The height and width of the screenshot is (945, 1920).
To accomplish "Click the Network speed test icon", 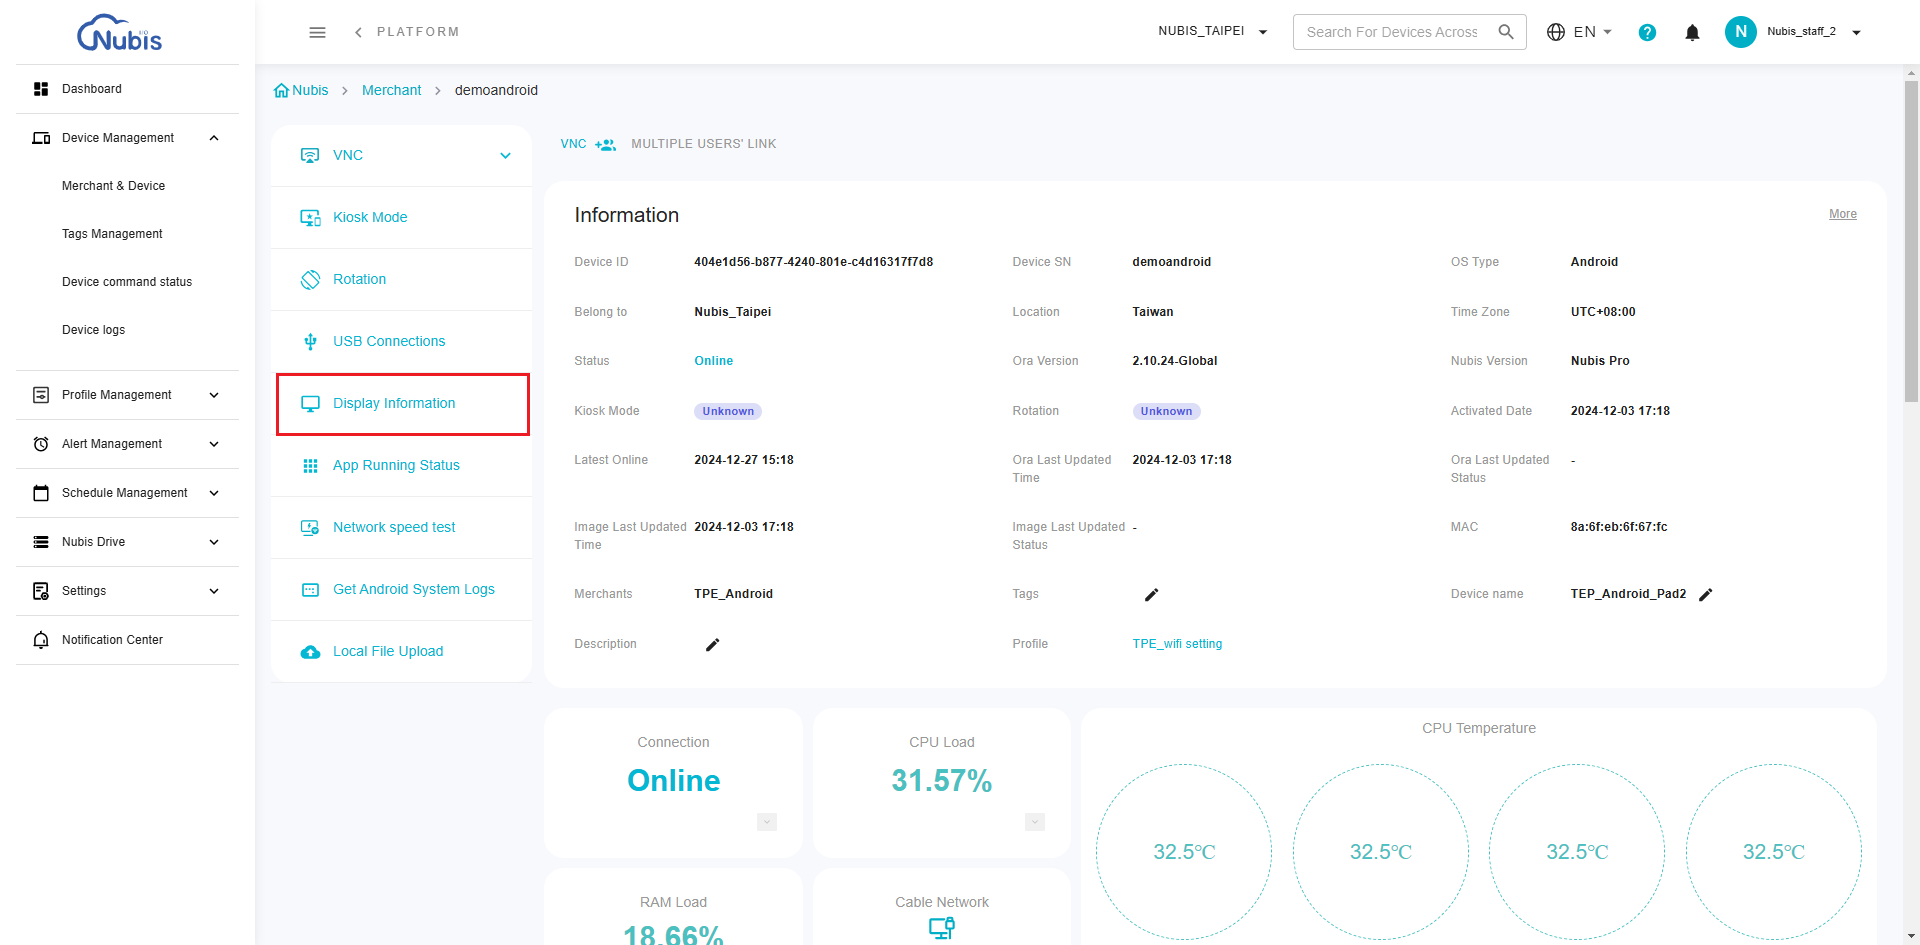I will click(310, 527).
